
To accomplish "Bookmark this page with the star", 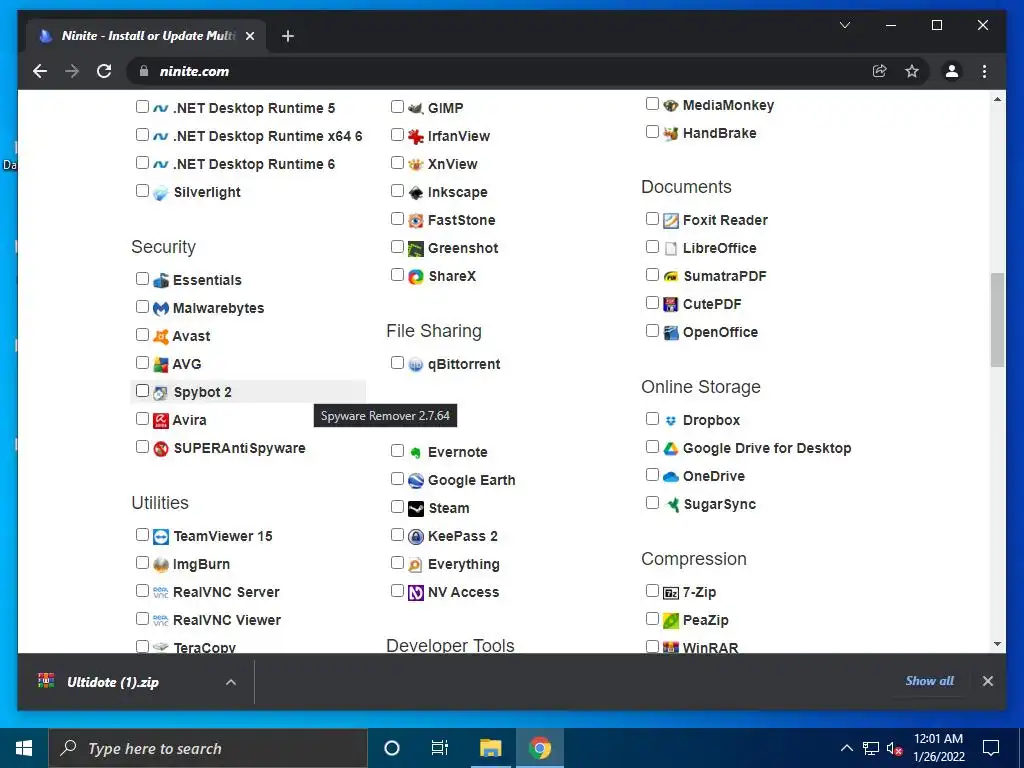I will point(912,71).
